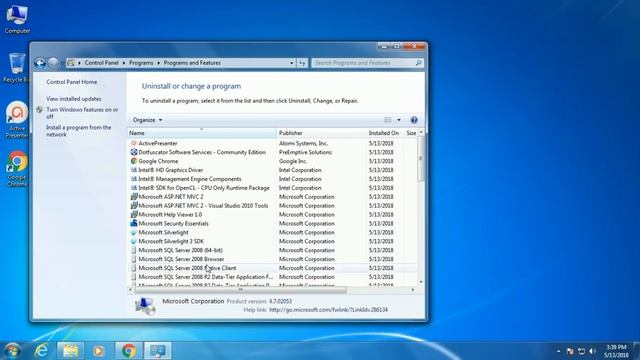Sort the list by Publisher column

tap(321, 133)
